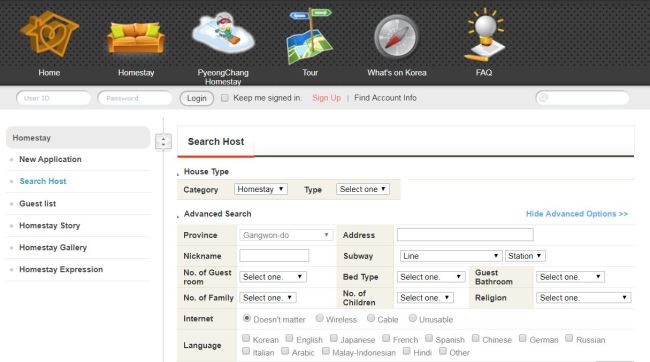Open Homestay Story in sidebar
The height and width of the screenshot is (362, 650).
click(49, 226)
